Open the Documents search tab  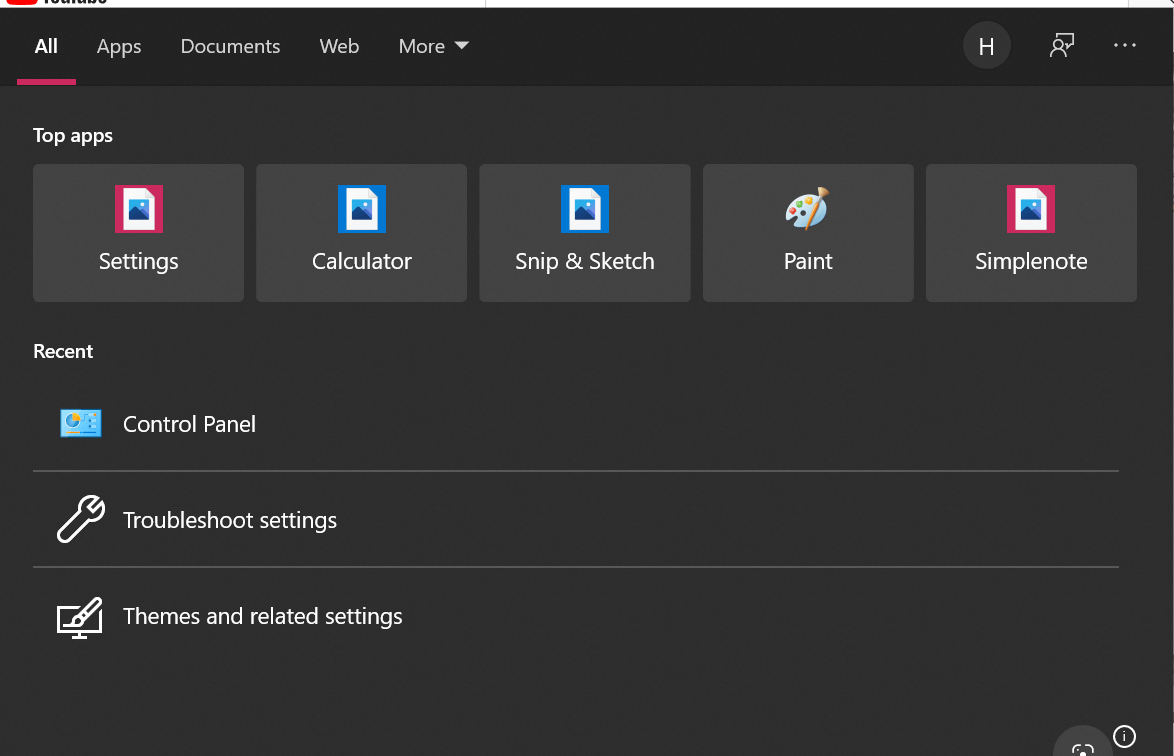[230, 46]
